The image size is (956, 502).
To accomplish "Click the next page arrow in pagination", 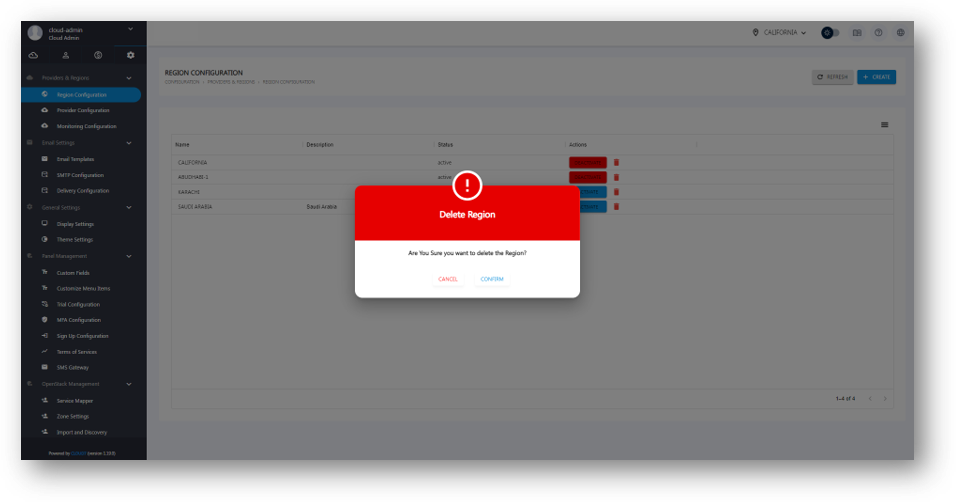I will 885,398.
